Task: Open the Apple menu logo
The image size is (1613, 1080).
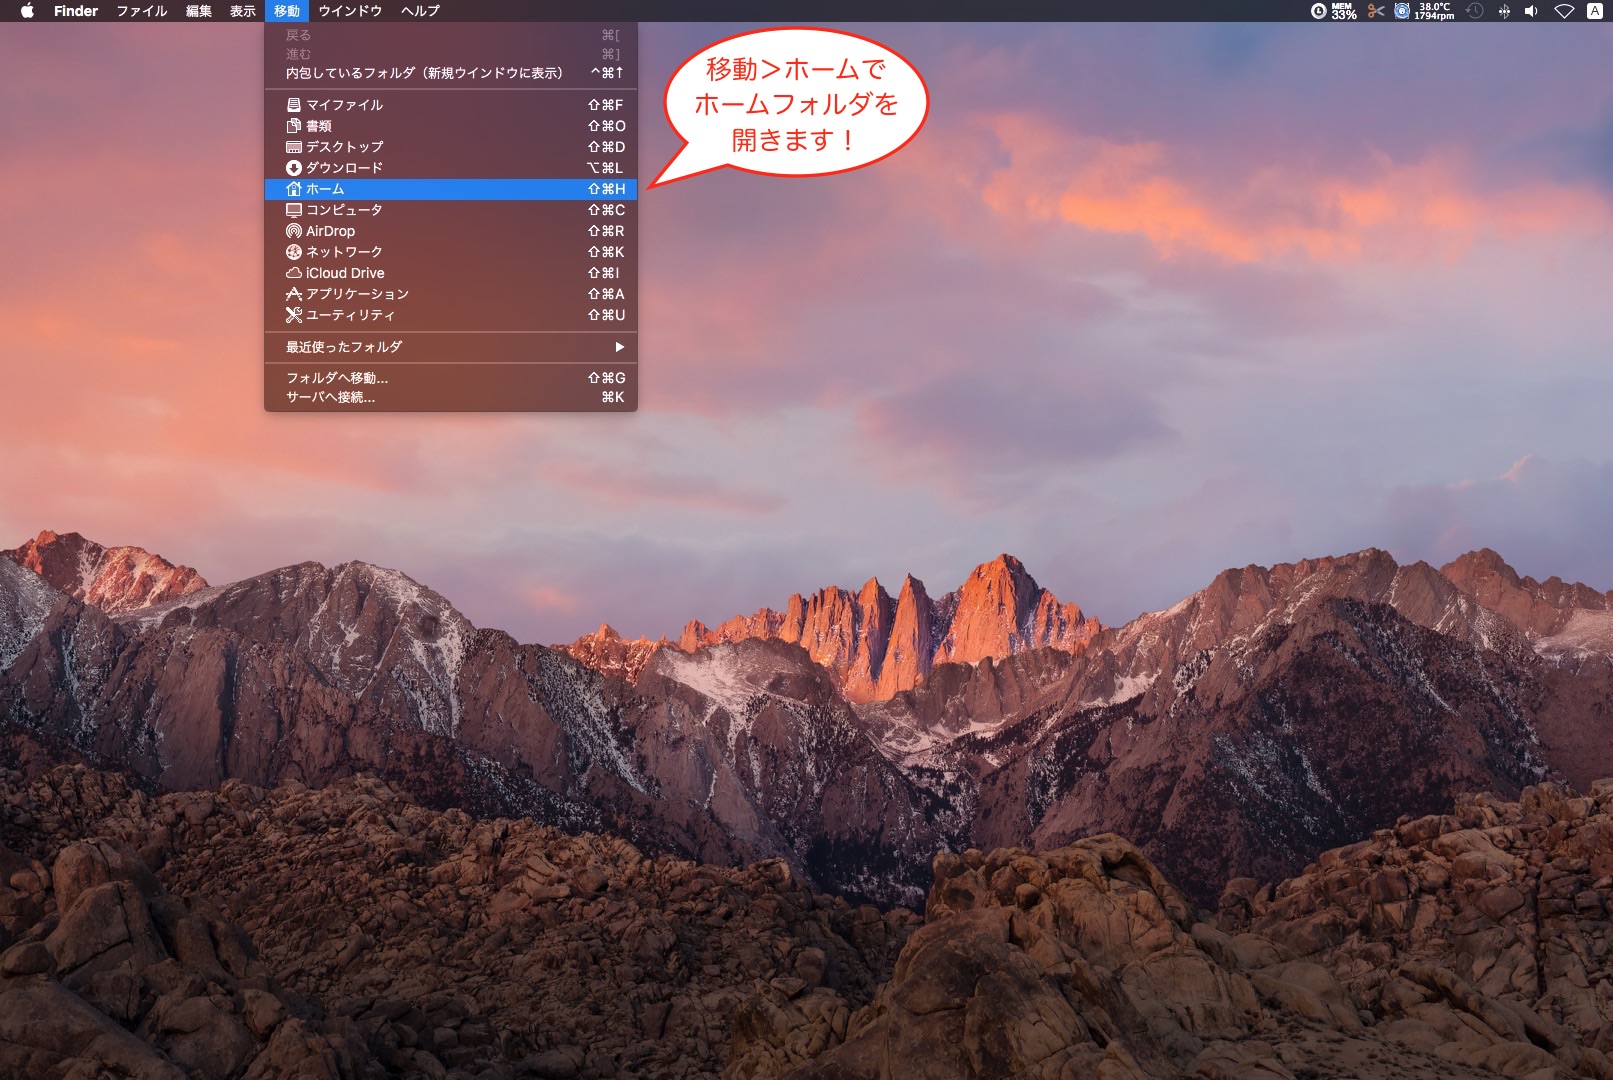Action: 27,11
